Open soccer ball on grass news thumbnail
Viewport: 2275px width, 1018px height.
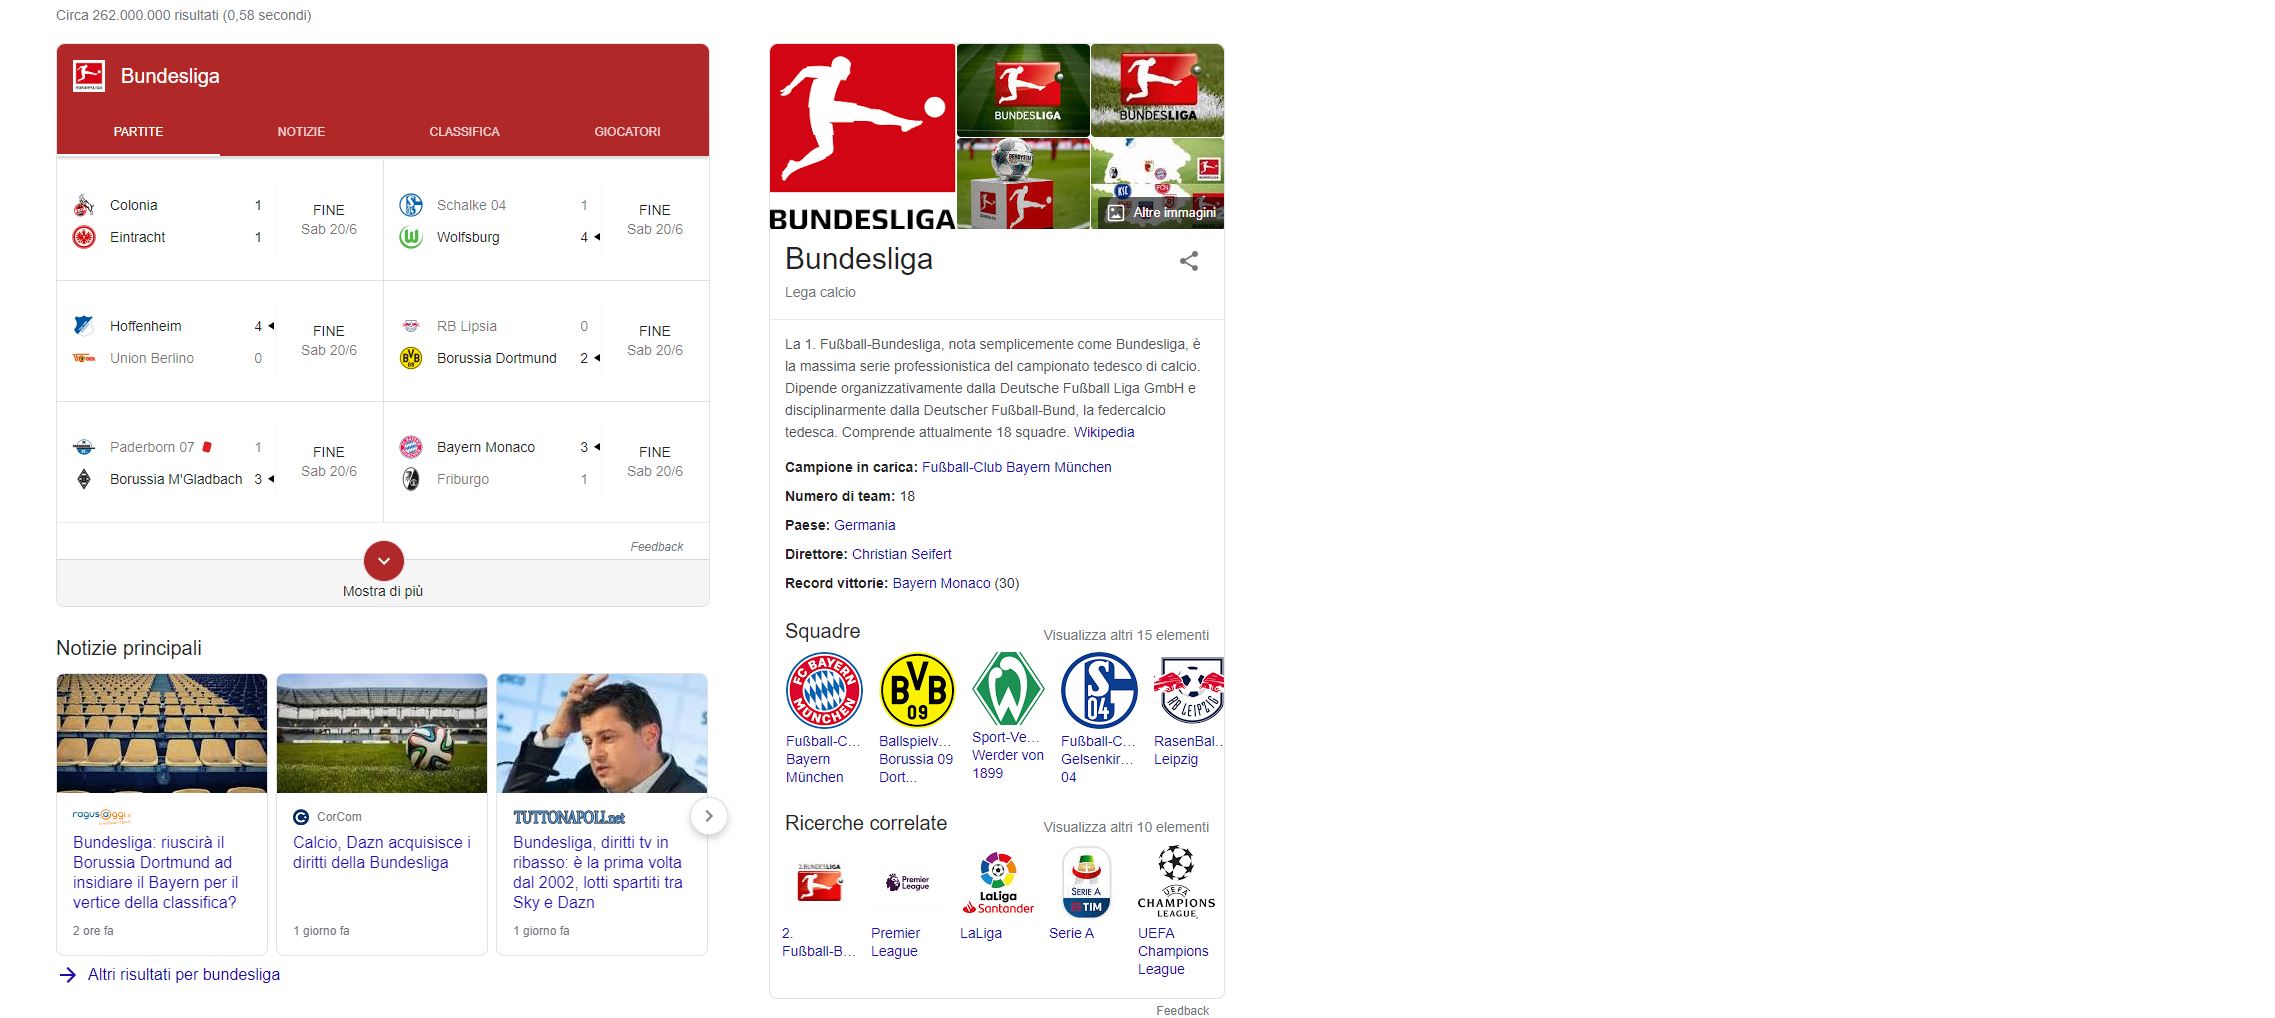(382, 733)
